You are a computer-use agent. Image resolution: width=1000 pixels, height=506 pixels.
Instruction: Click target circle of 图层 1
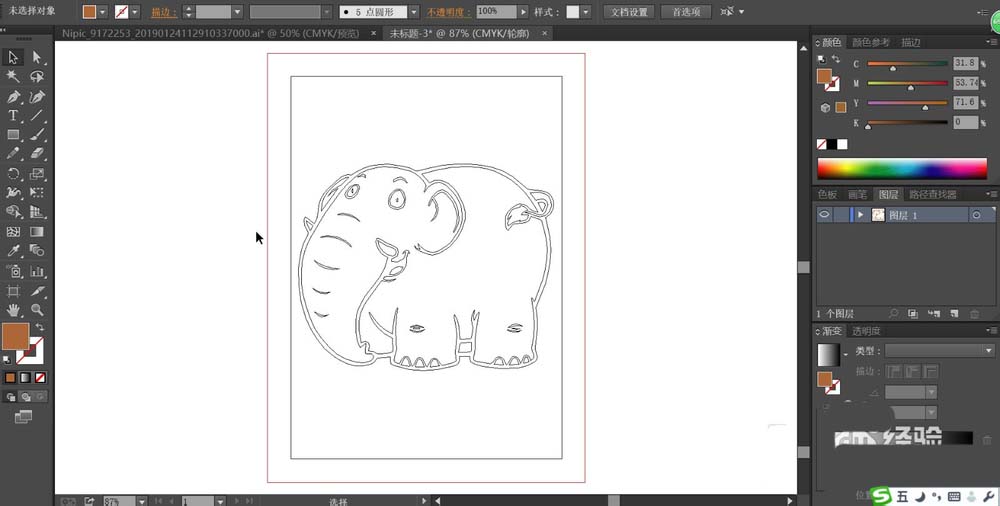(x=976, y=215)
